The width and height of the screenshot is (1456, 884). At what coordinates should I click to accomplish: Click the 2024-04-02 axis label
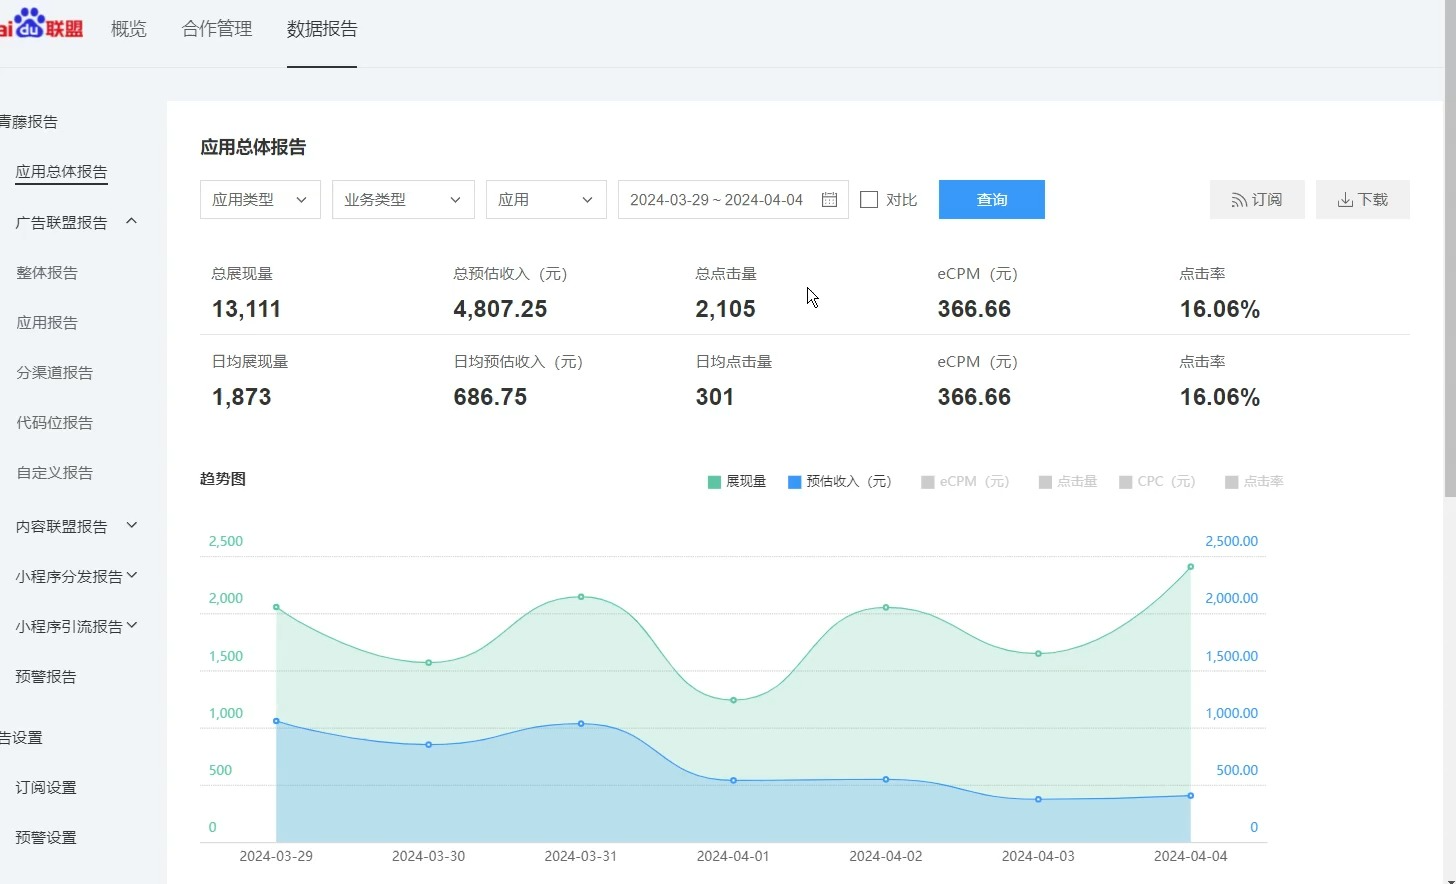(886, 856)
